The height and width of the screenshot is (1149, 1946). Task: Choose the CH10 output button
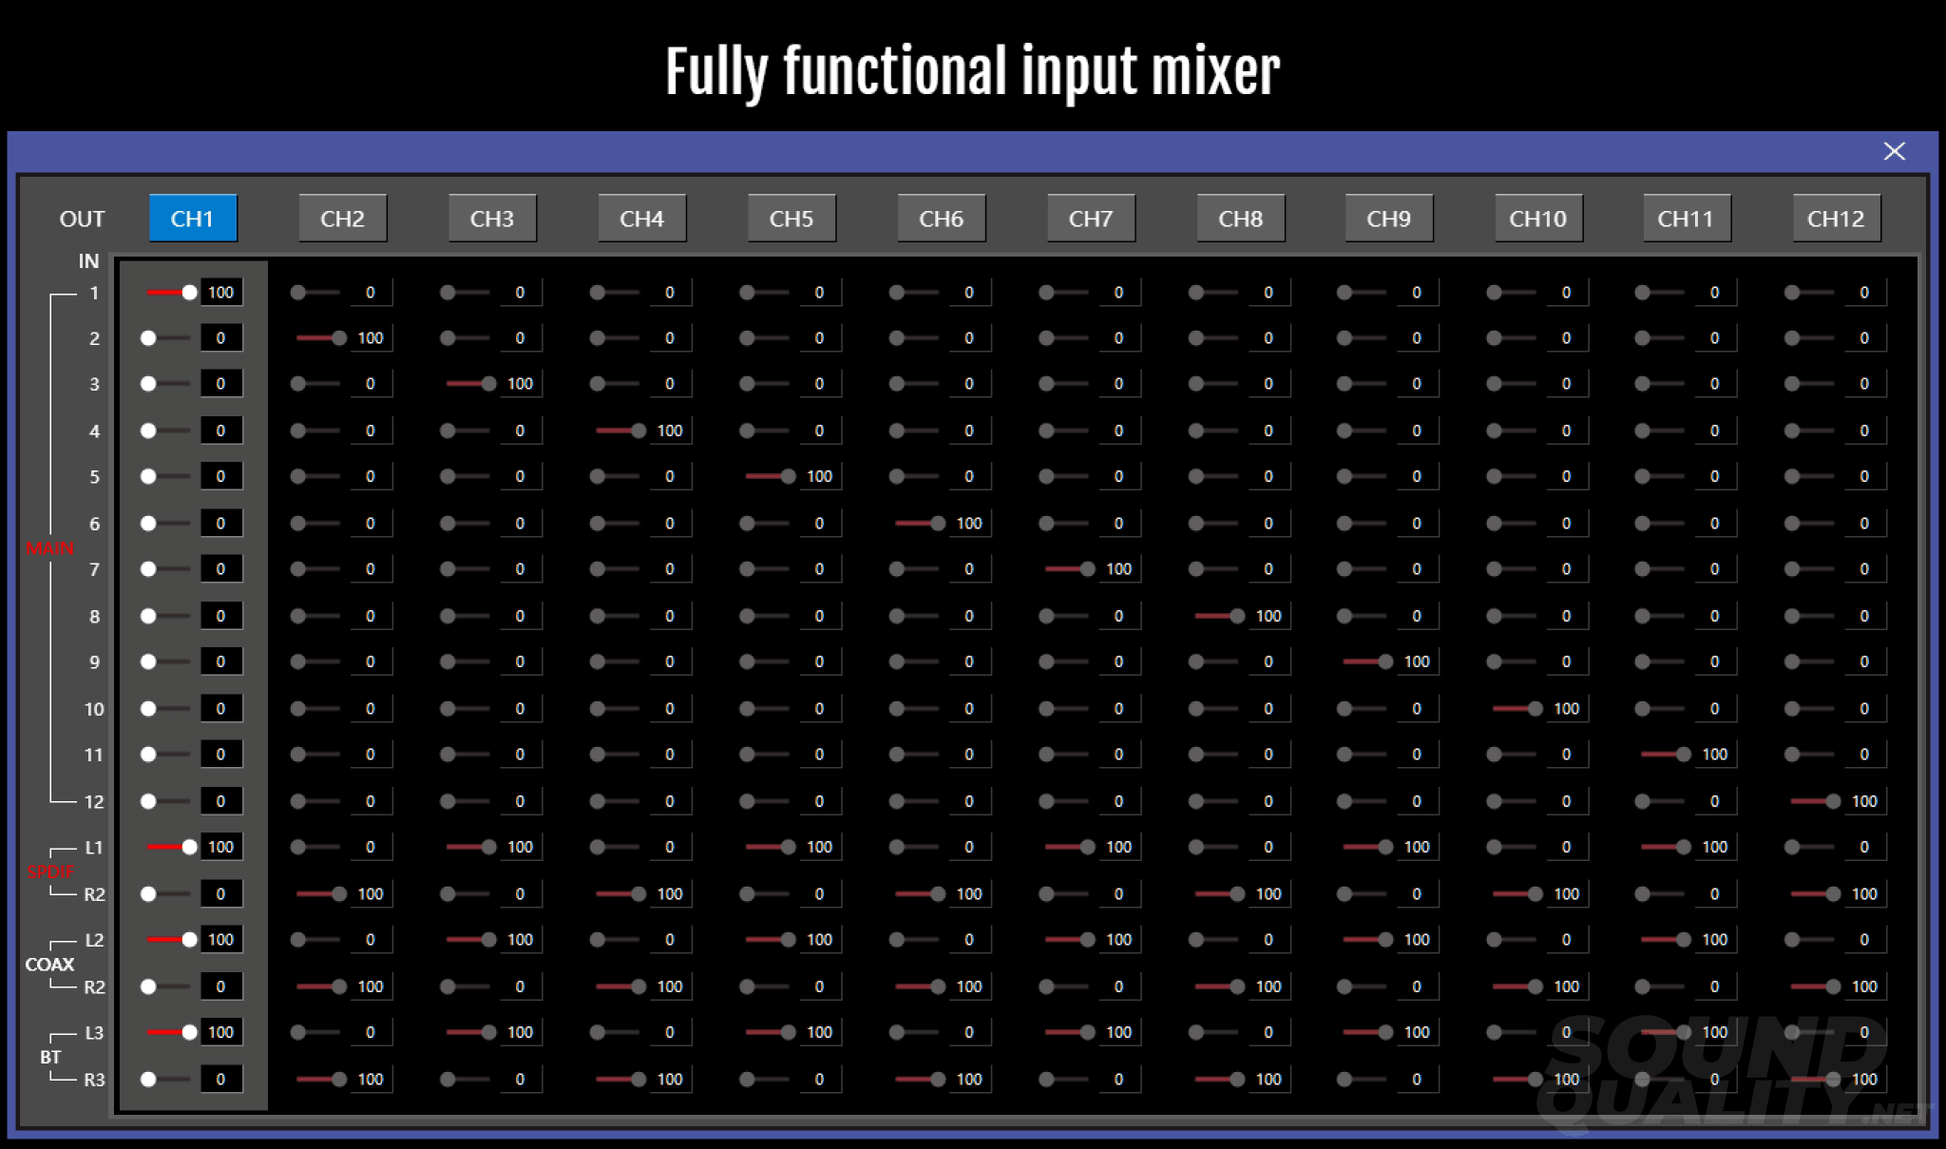1538,218
